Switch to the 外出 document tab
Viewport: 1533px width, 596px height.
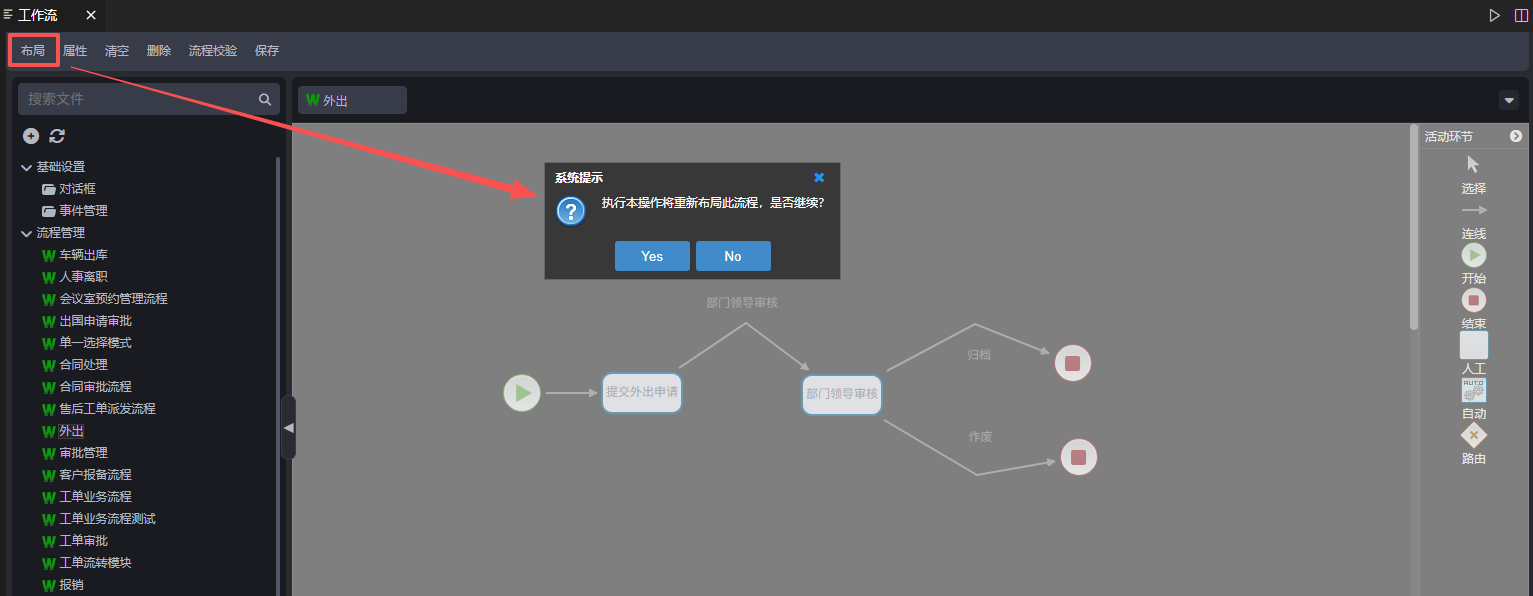(x=351, y=100)
